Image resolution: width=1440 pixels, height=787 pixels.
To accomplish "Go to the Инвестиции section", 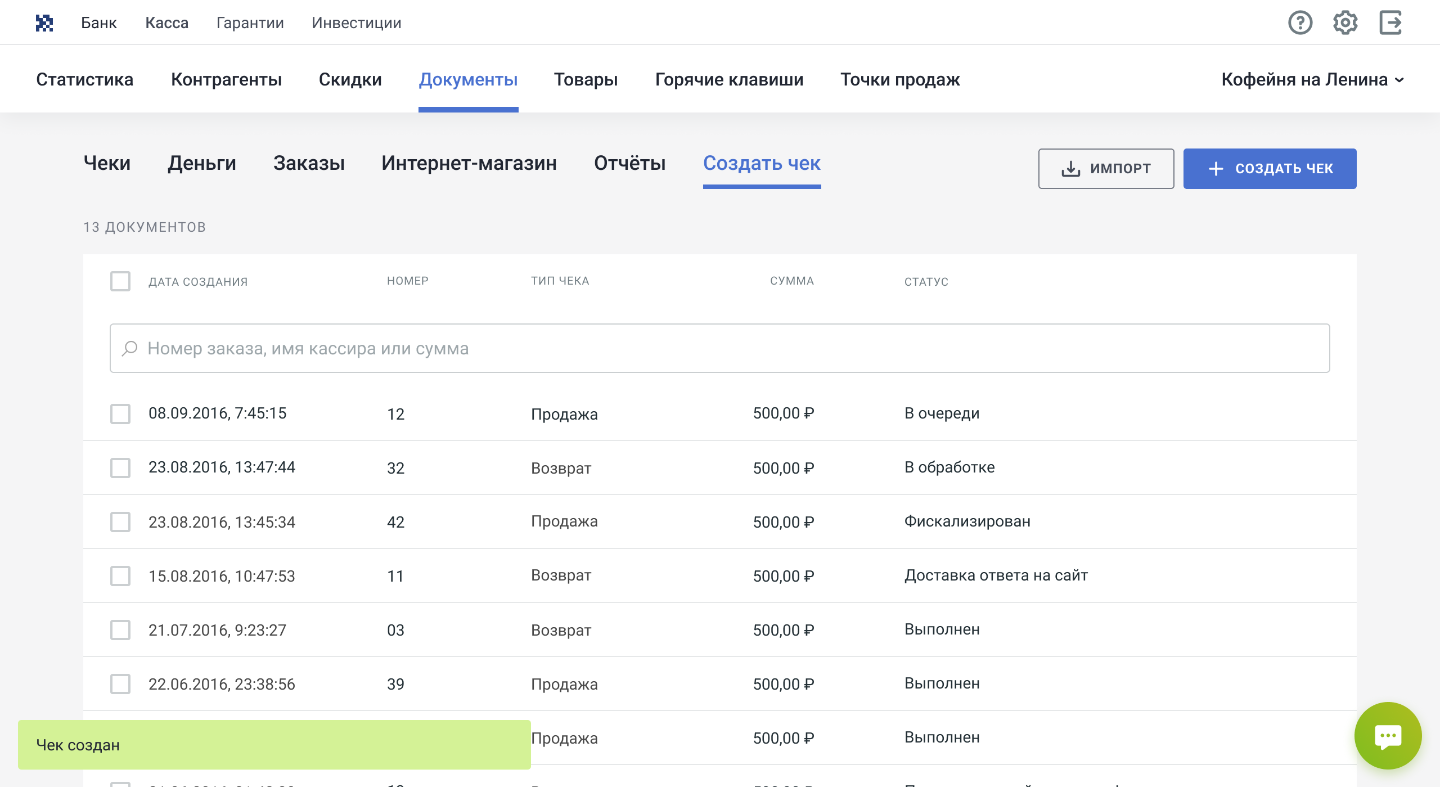I will point(357,23).
